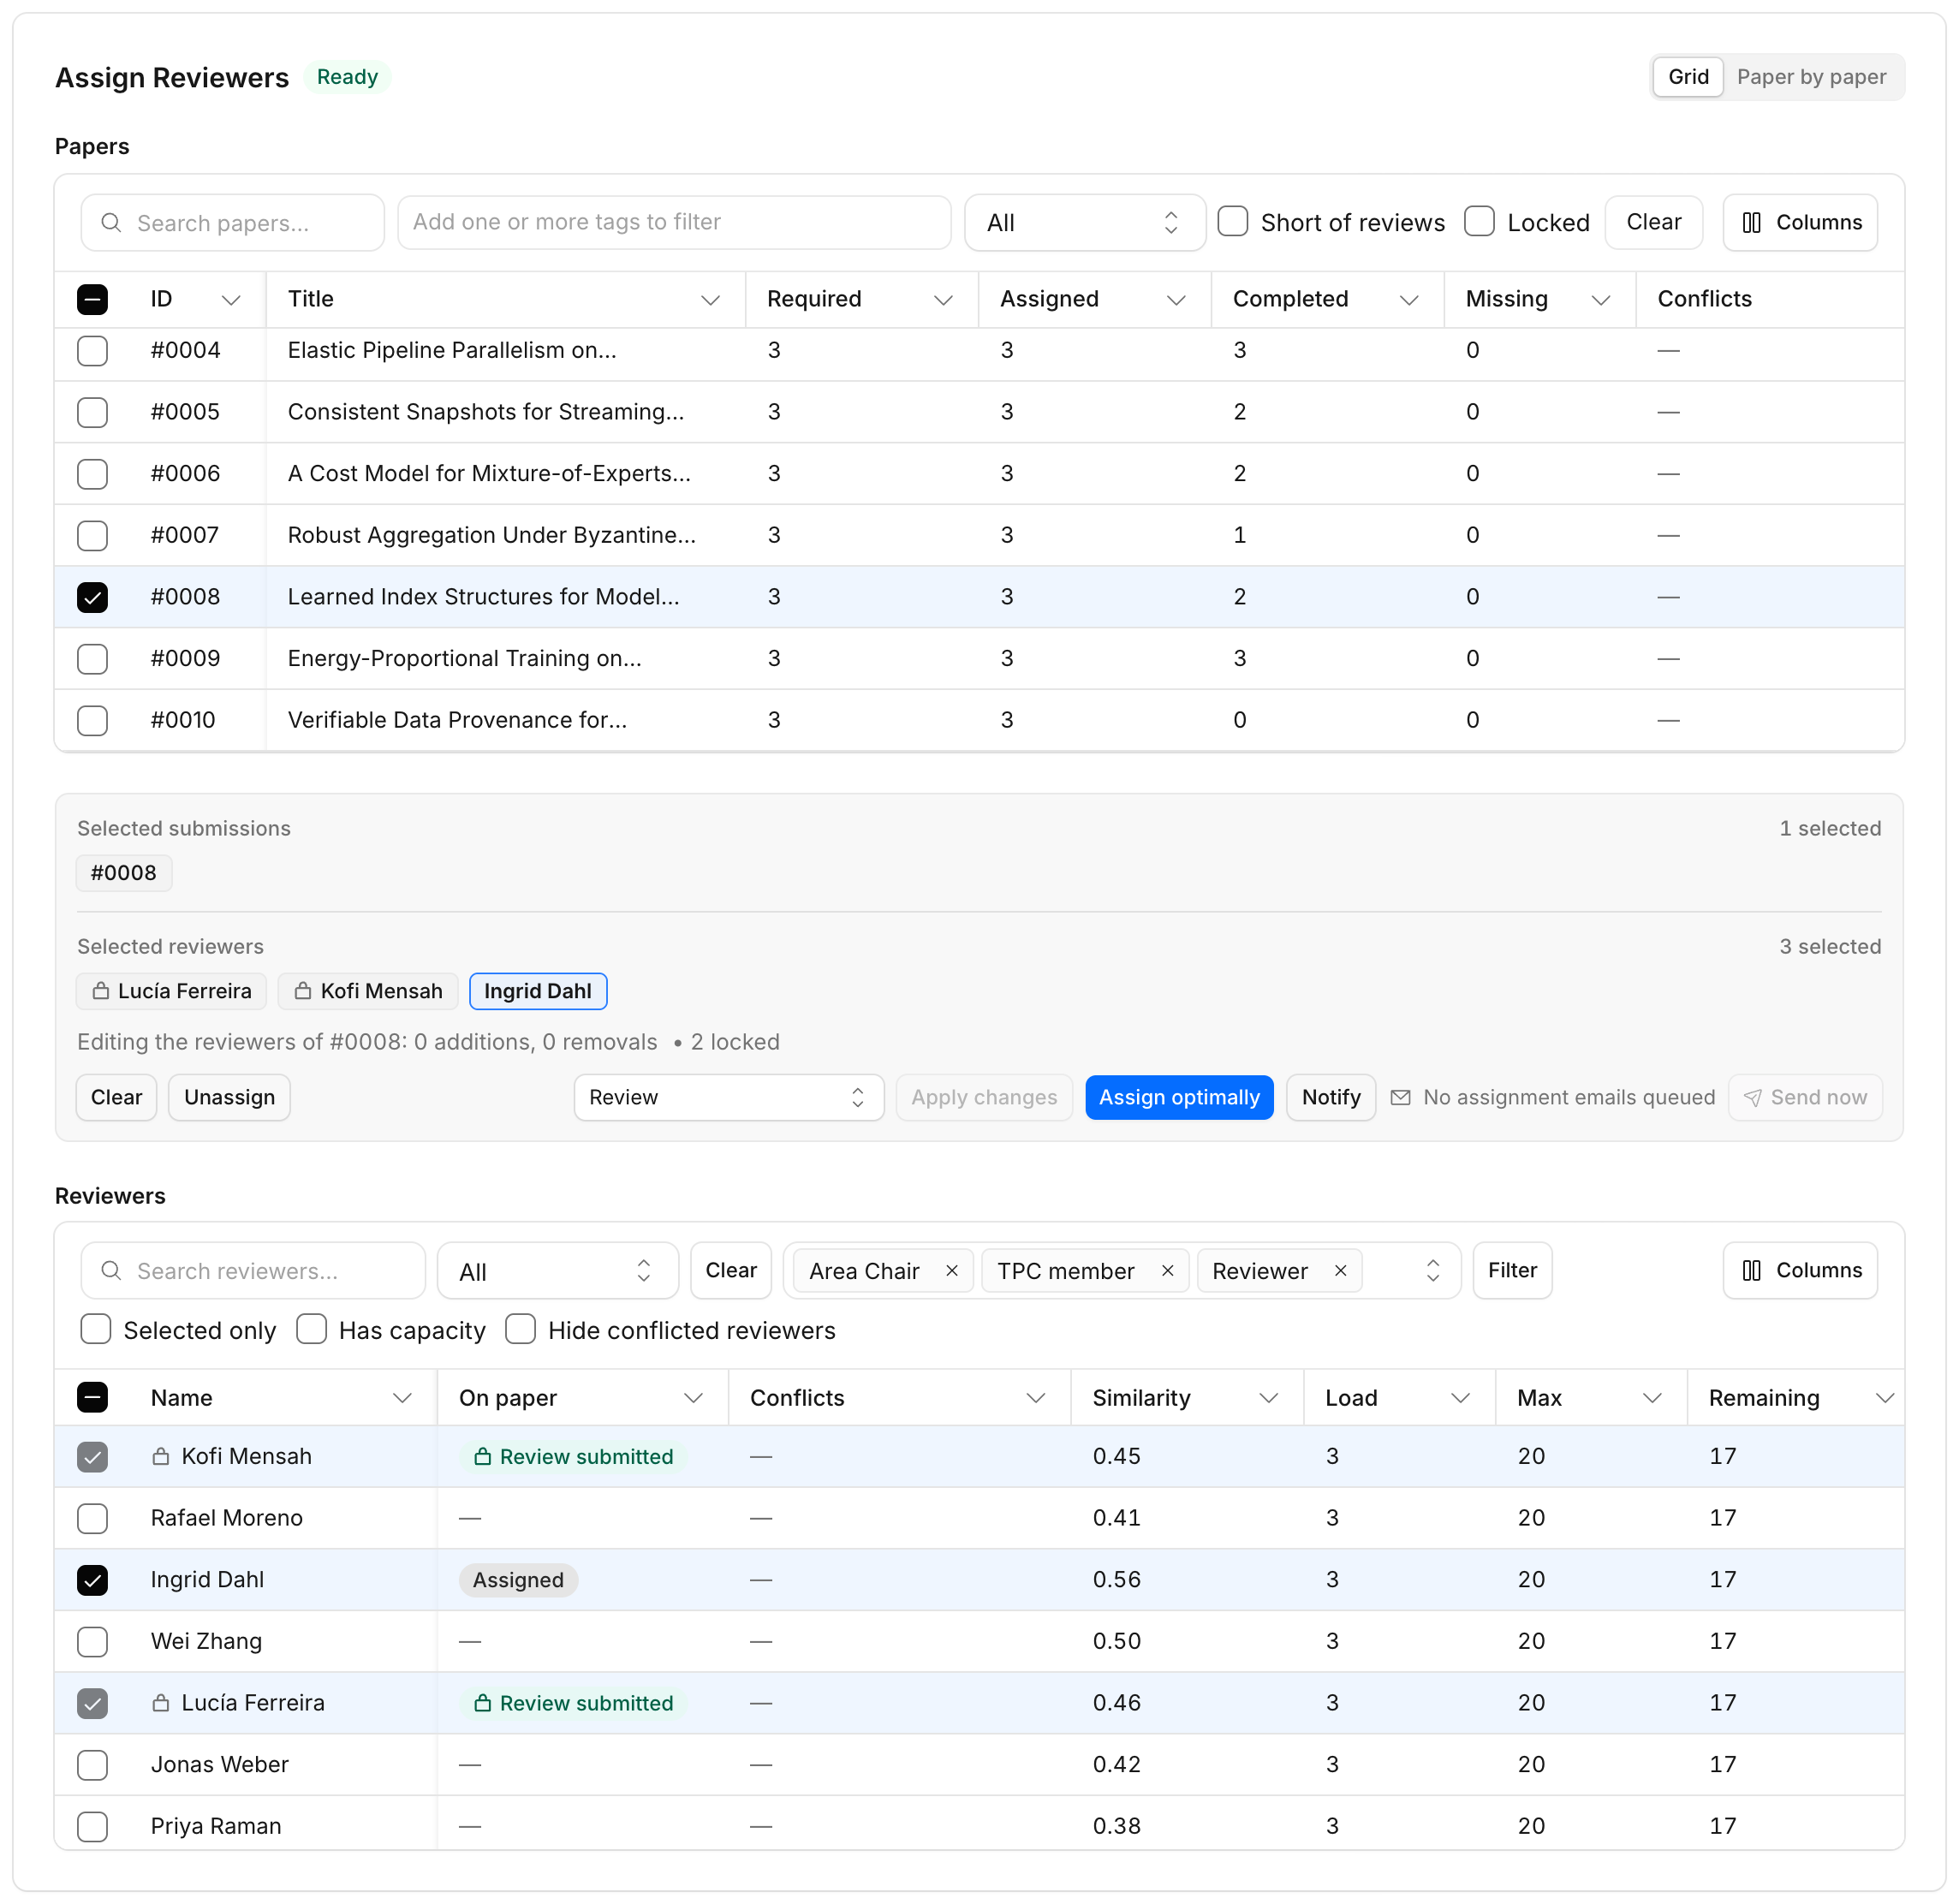Open the papers Columns chooser
The image size is (1959, 1904).
tap(1800, 222)
